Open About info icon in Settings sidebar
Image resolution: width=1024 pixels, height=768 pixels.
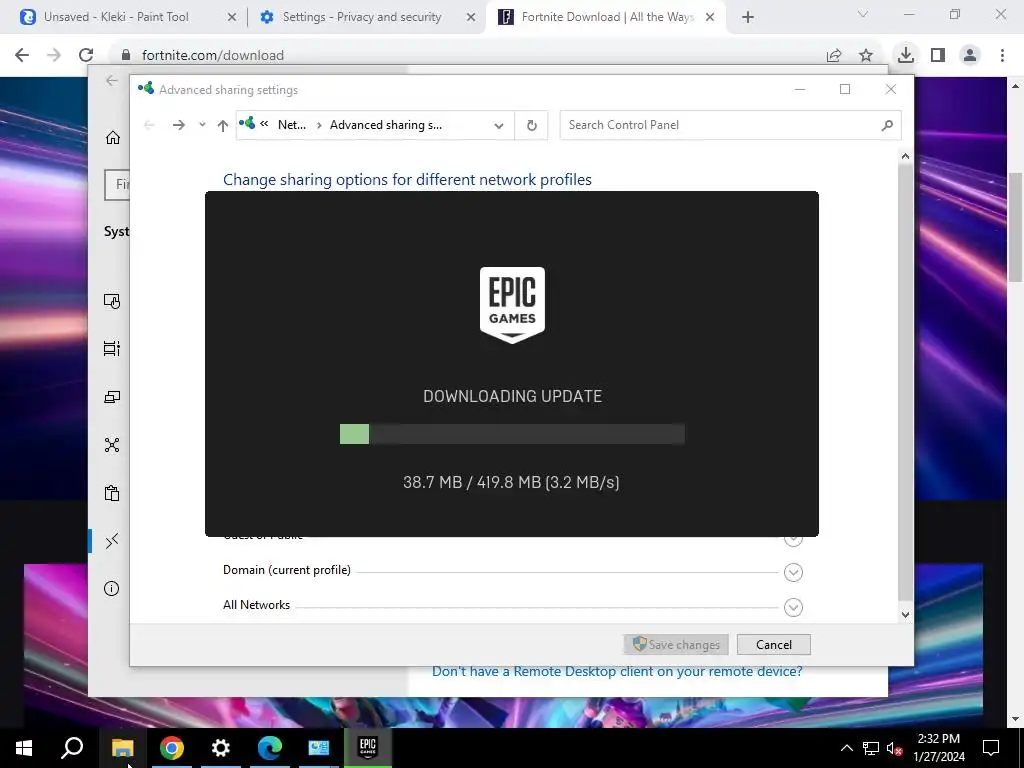(x=112, y=589)
